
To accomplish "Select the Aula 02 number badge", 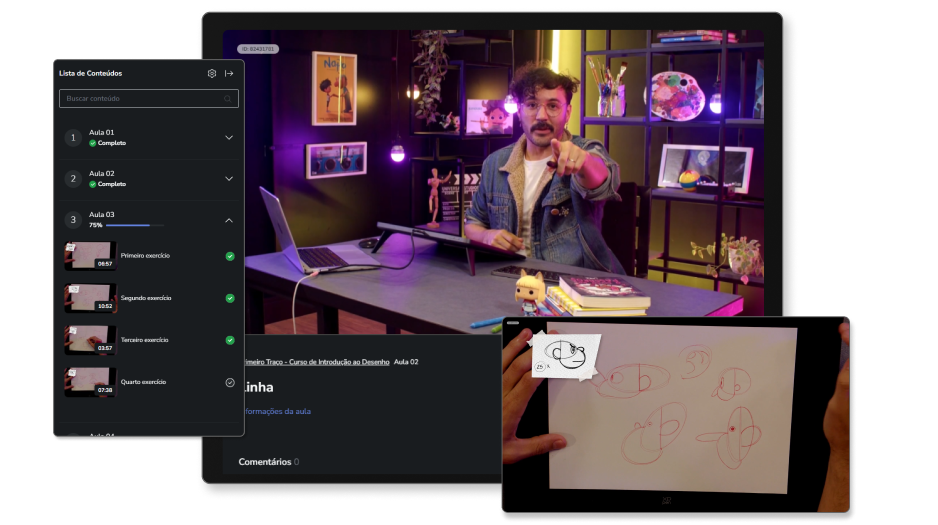I will click(x=73, y=179).
